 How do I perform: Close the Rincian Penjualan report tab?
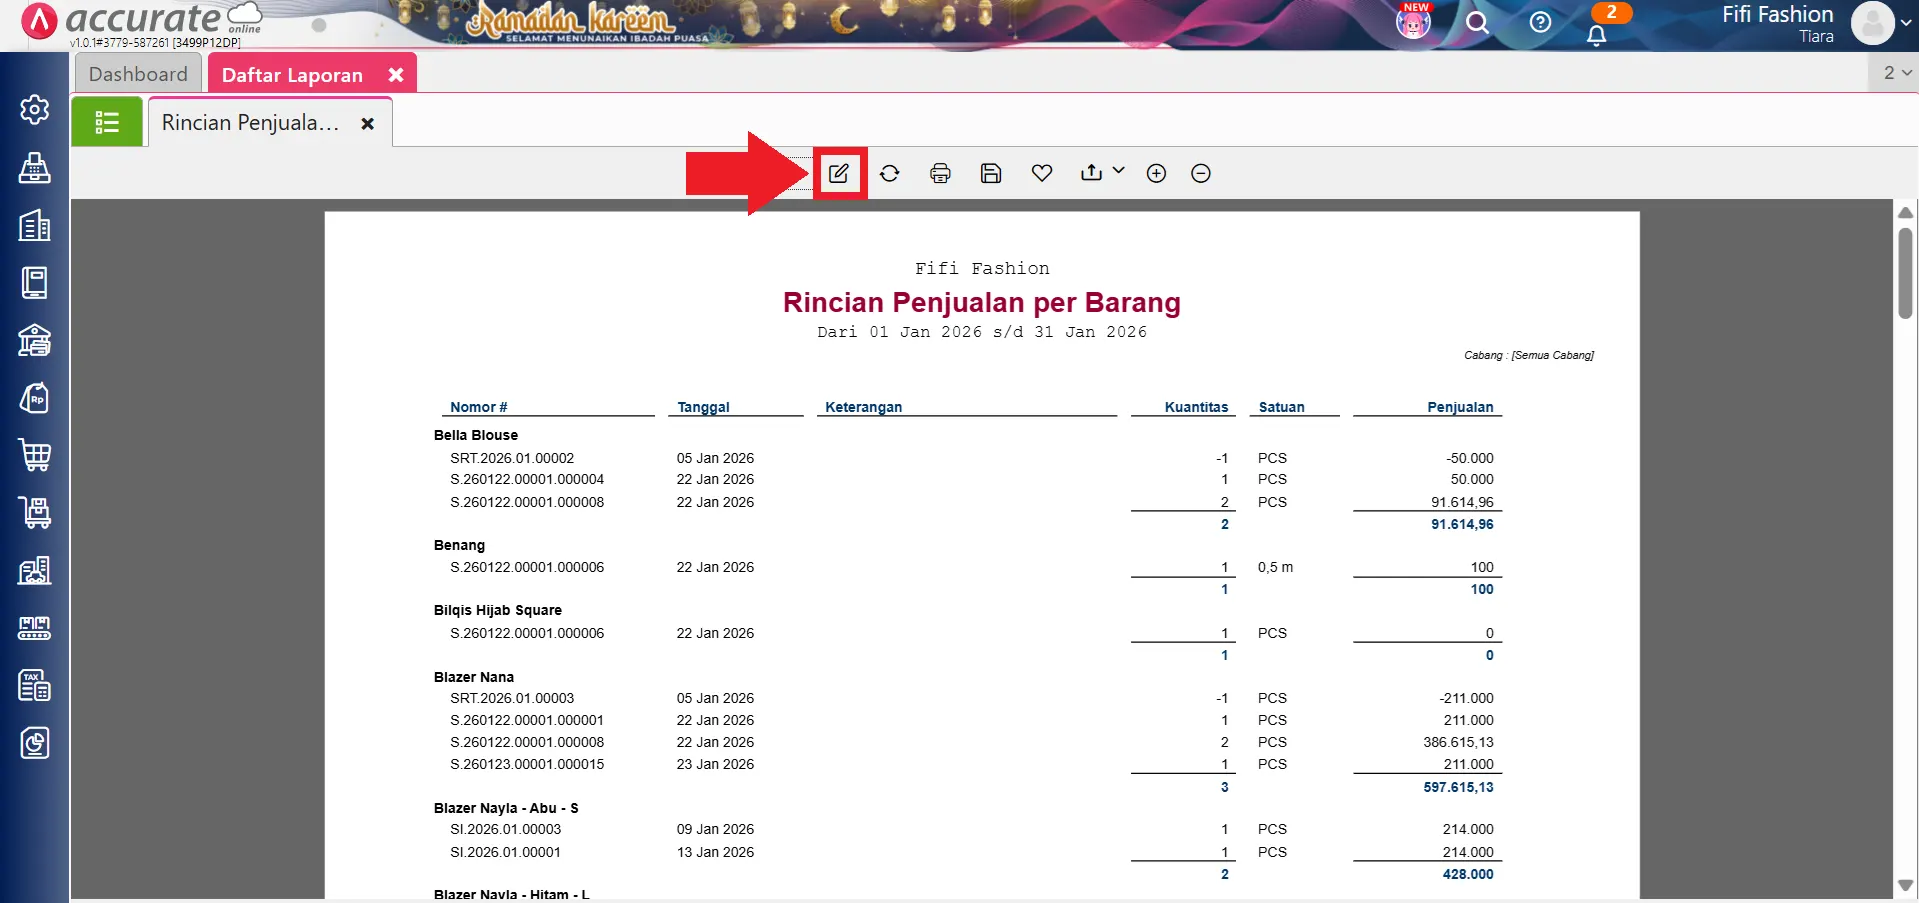[x=368, y=123]
